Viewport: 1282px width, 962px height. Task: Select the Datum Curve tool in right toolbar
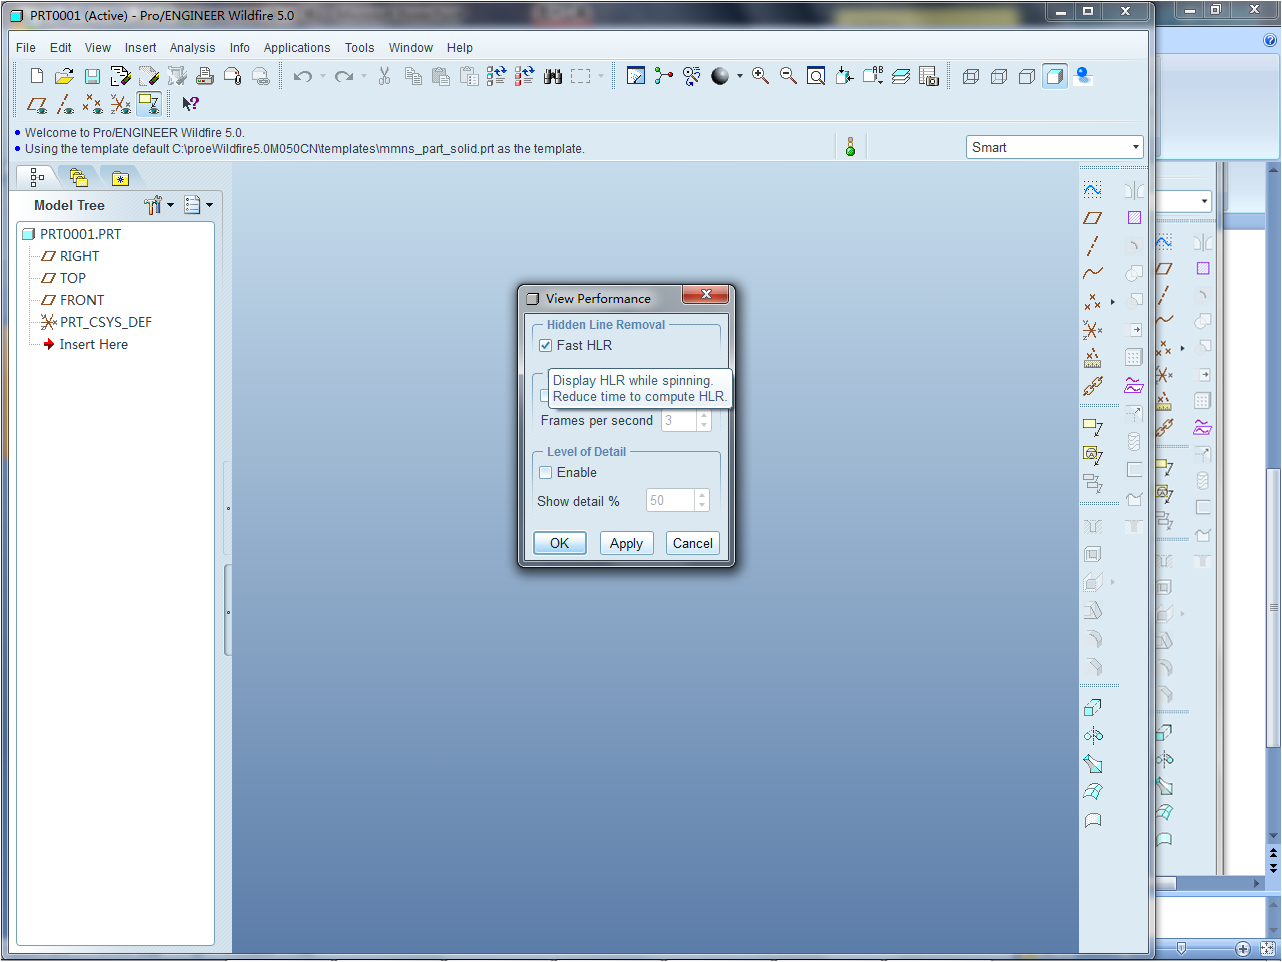click(x=1092, y=273)
